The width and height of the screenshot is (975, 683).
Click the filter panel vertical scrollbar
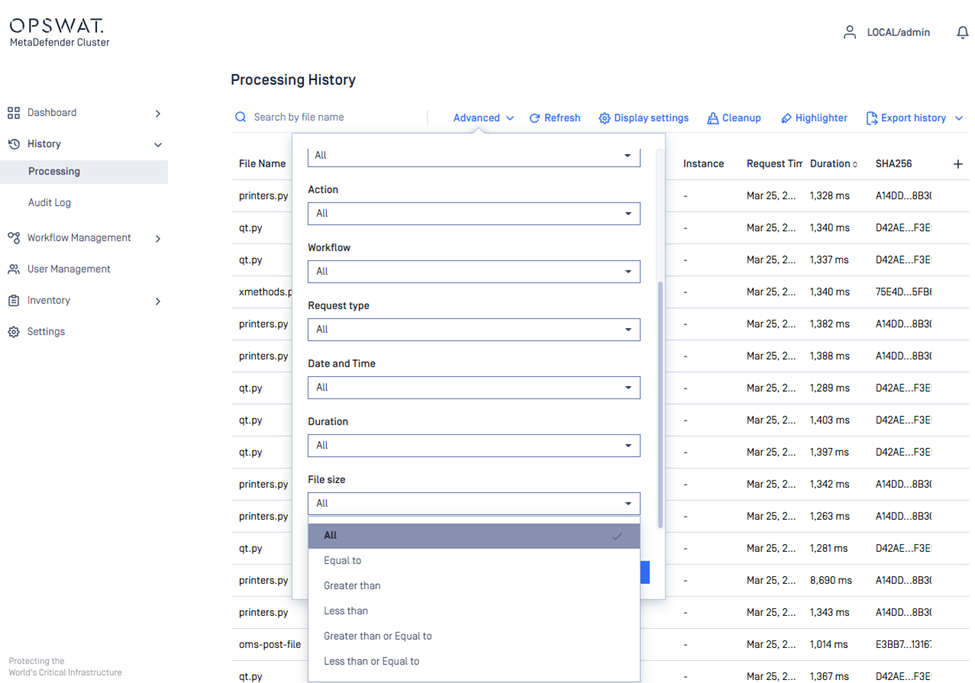point(660,400)
